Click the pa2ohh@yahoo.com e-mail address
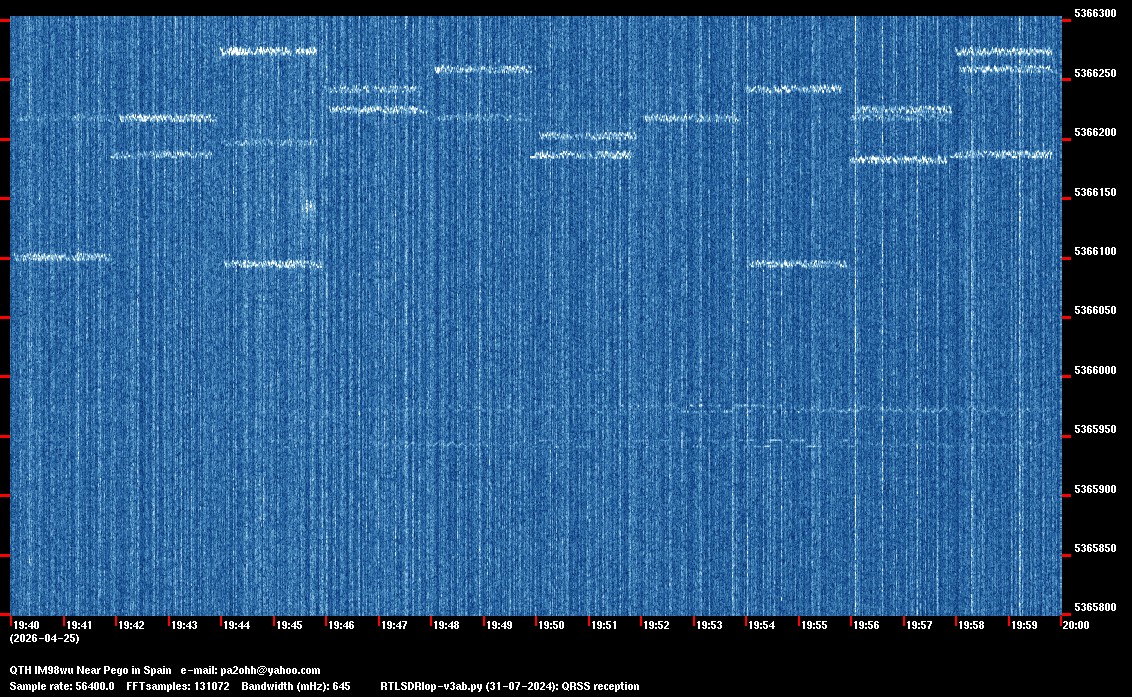The width and height of the screenshot is (1132, 697). (270, 670)
